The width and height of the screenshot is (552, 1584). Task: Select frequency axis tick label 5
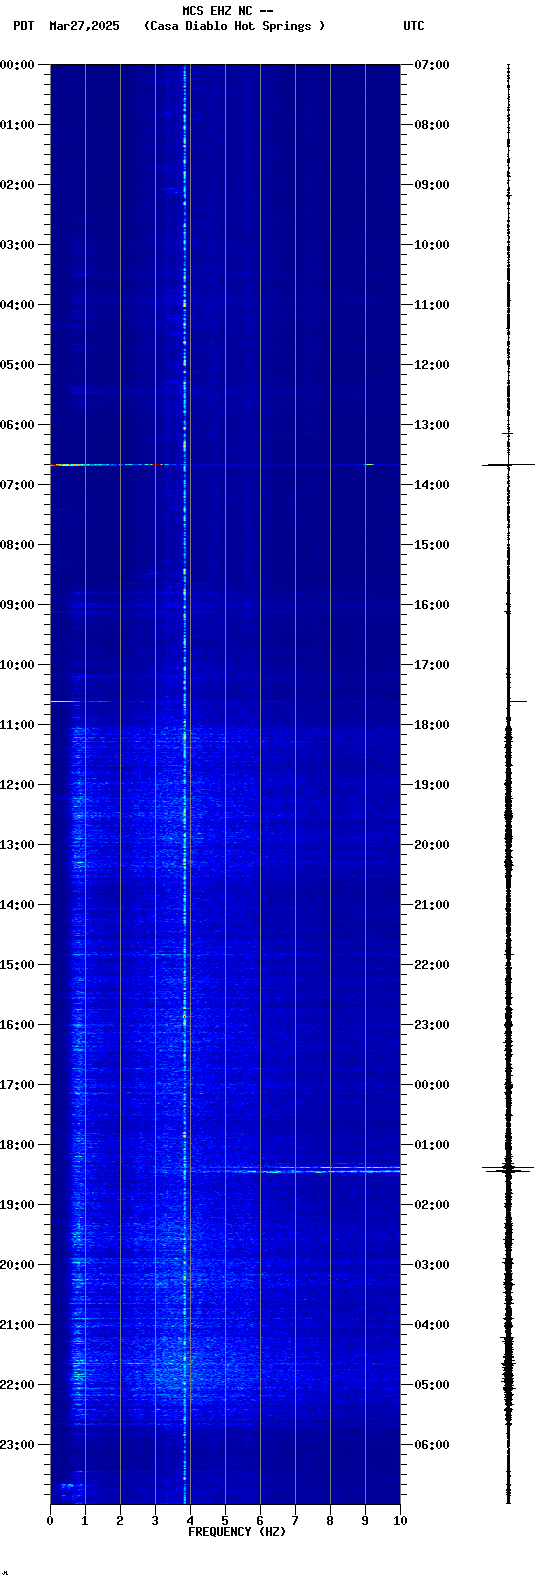[x=225, y=1521]
